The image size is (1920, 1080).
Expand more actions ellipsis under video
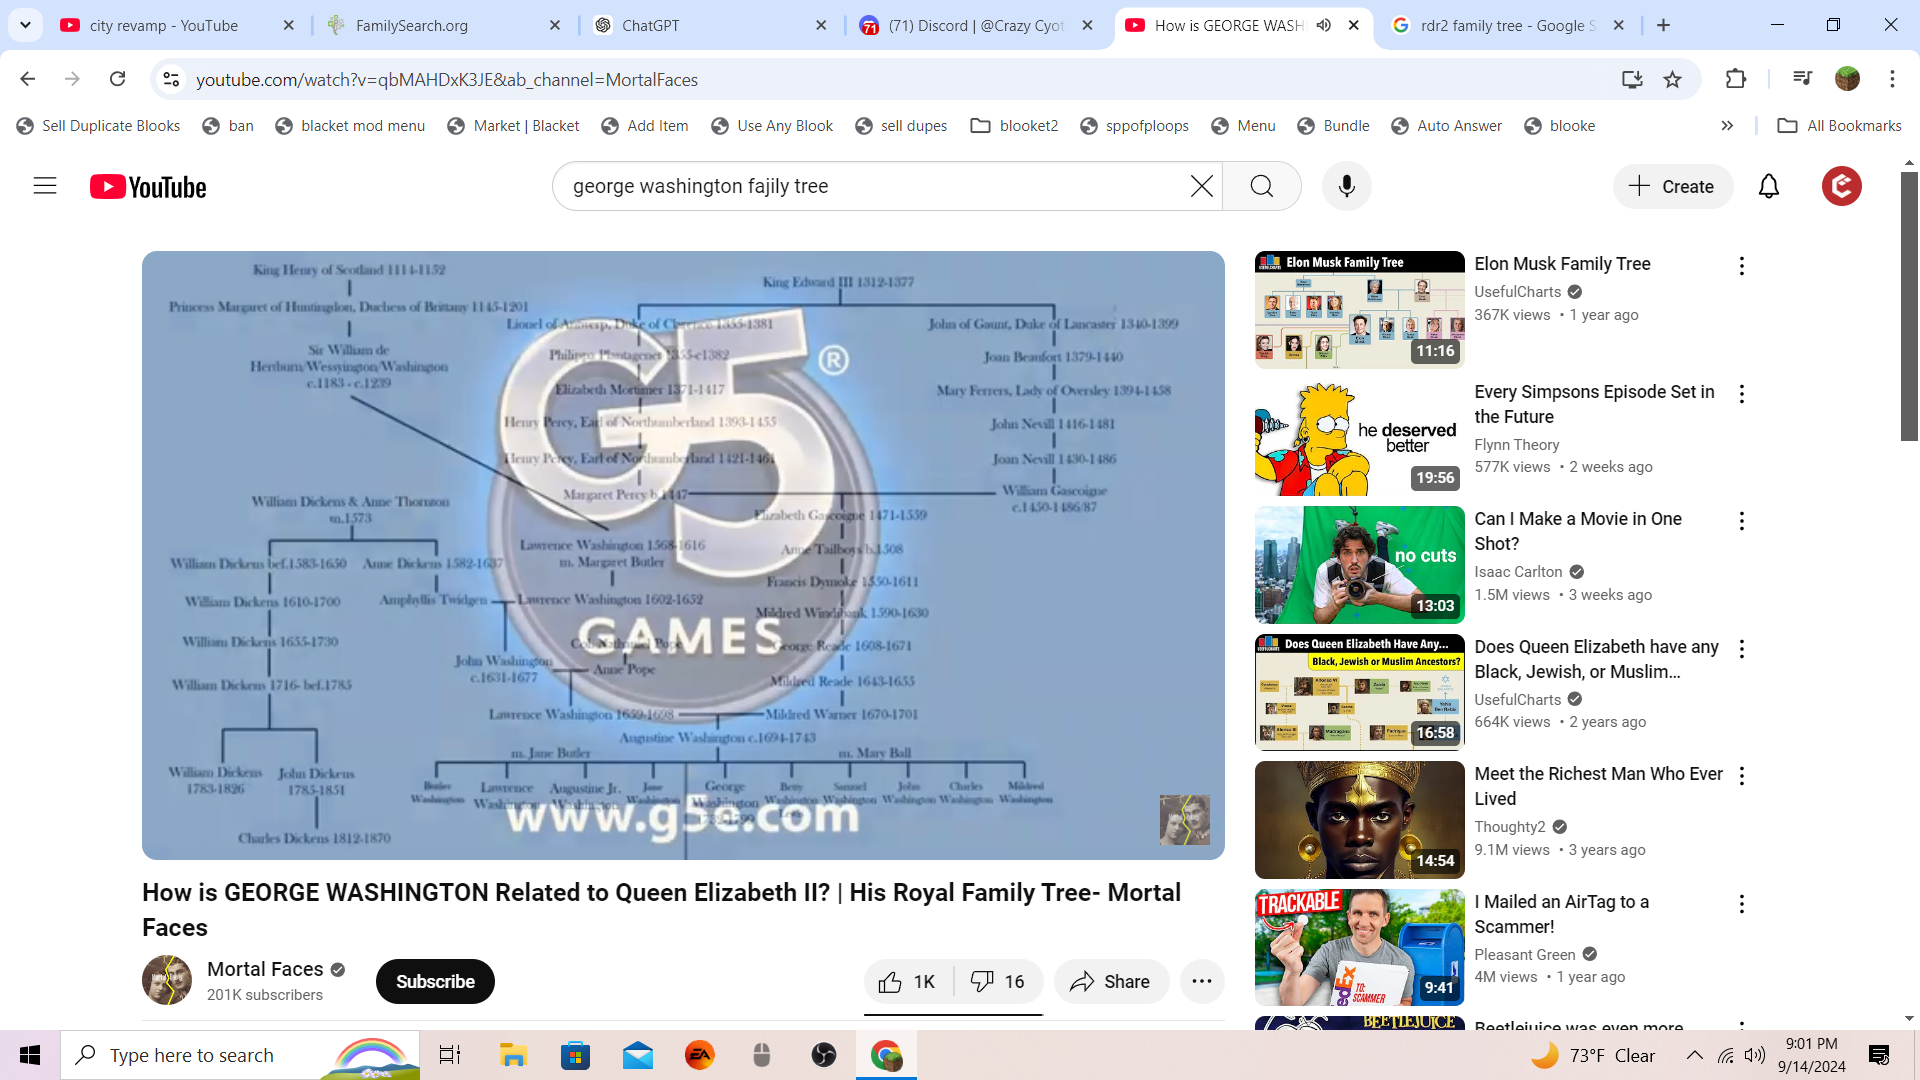point(1202,982)
